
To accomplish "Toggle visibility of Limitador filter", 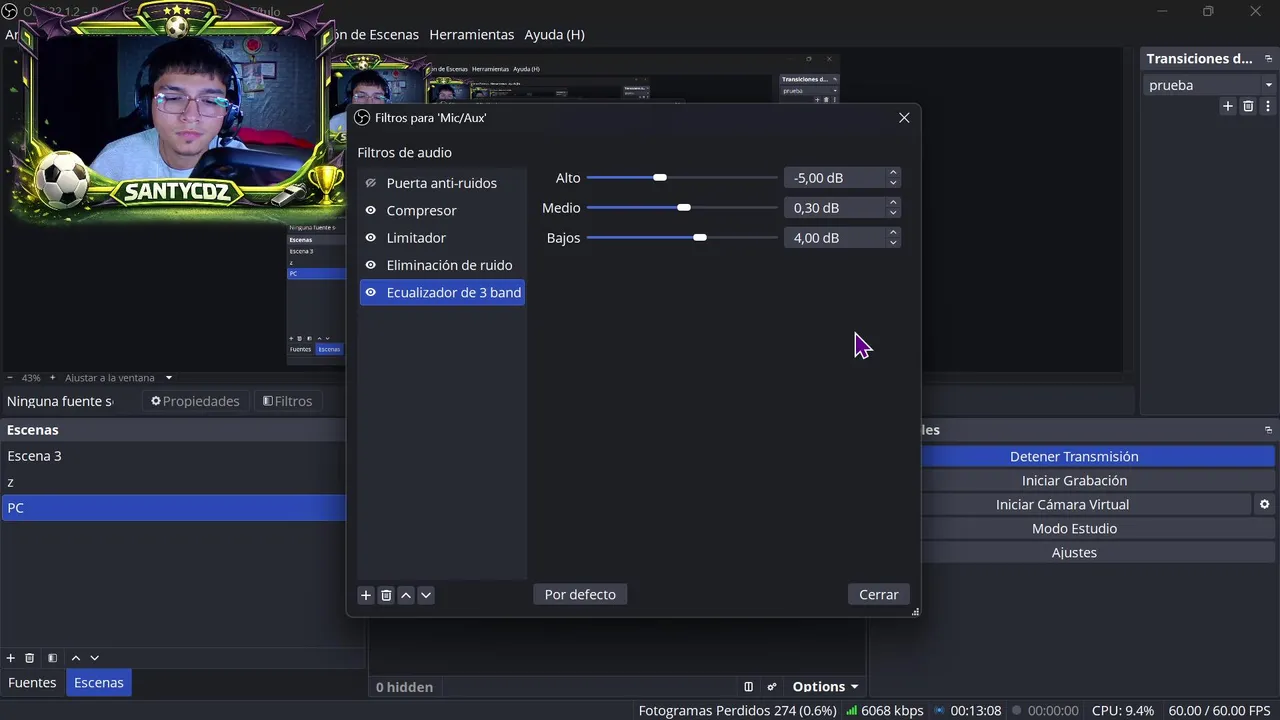I will [x=371, y=238].
